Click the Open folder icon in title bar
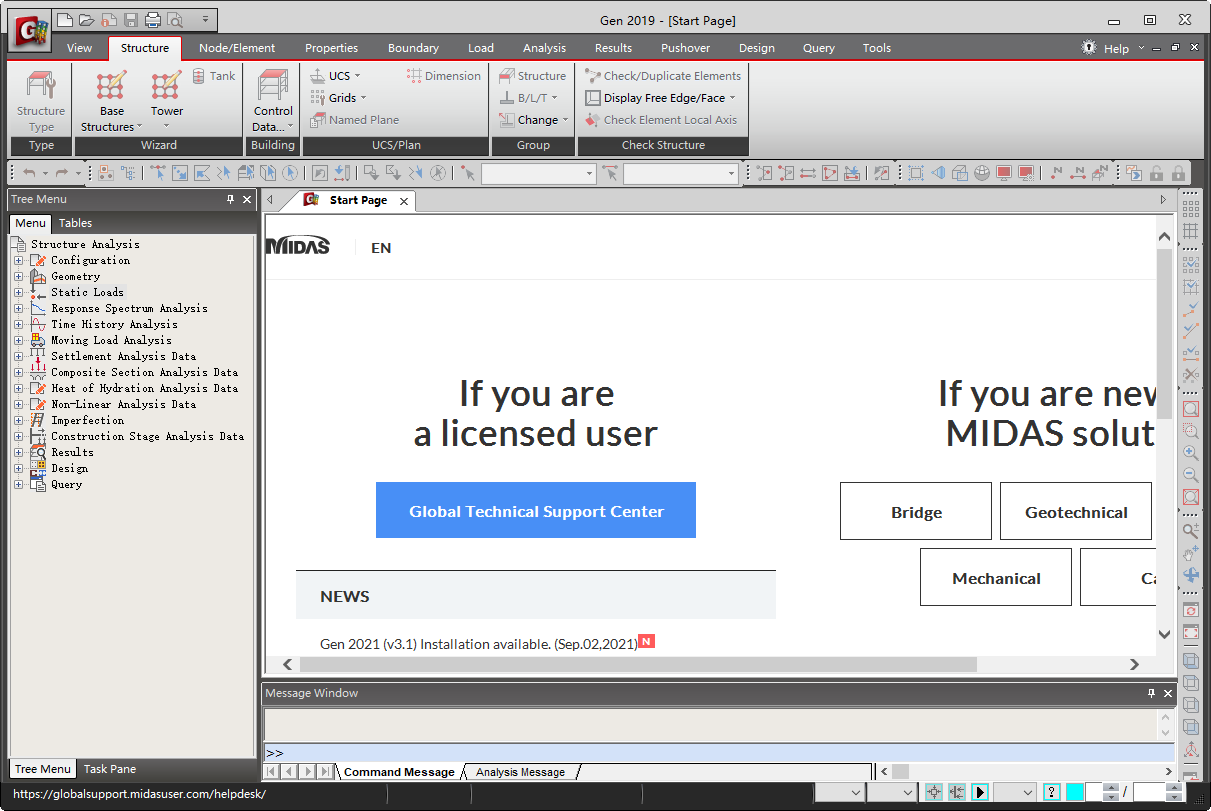 86,19
